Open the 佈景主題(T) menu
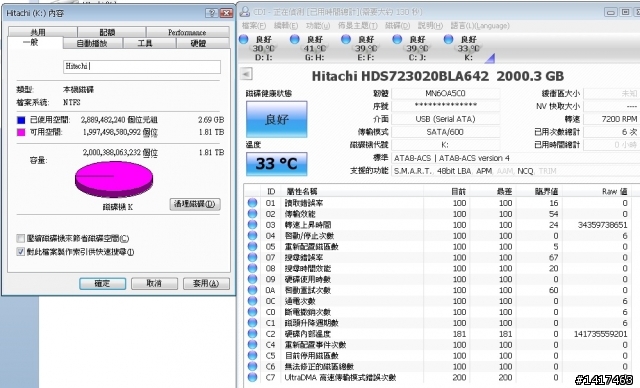Viewport: 640px width, 388px height. pos(358,26)
